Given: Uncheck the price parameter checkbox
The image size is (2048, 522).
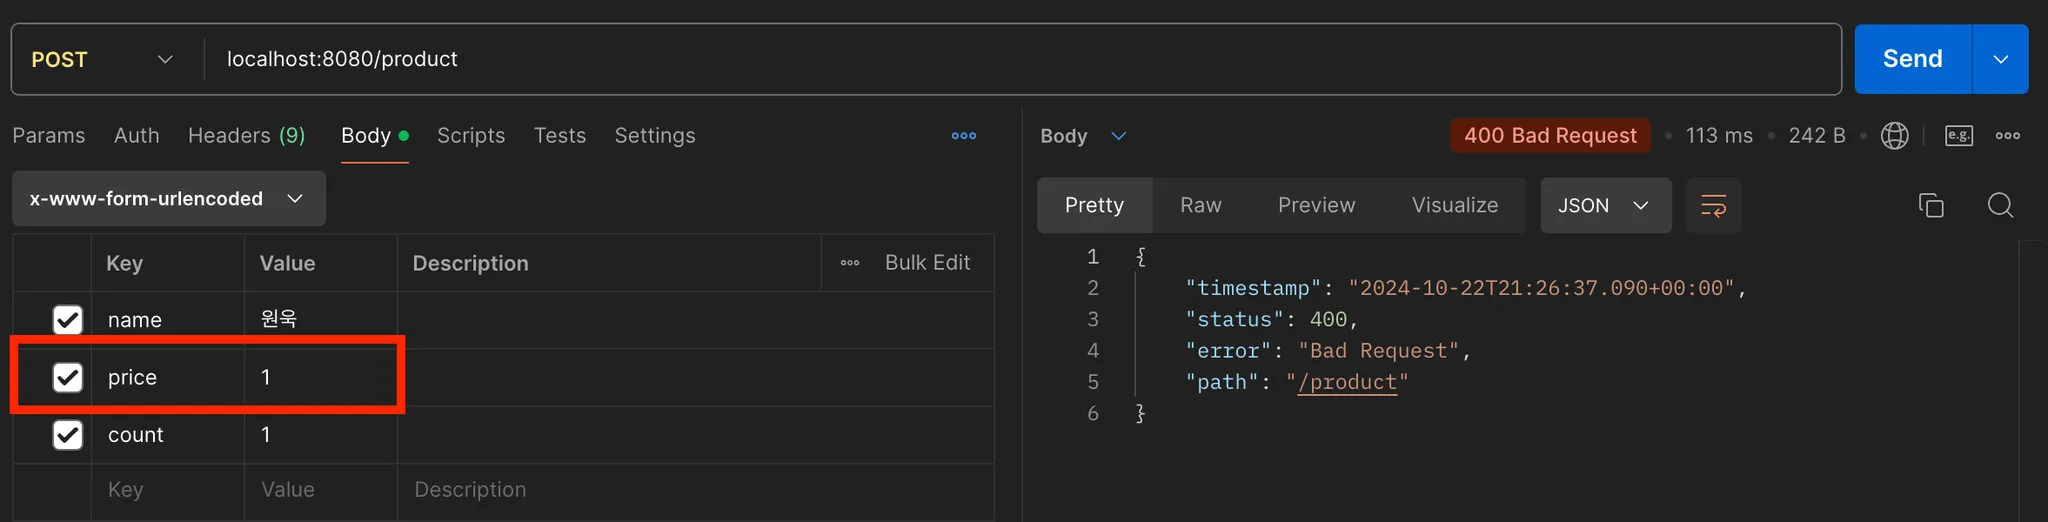Looking at the screenshot, I should pyautogui.click(x=68, y=377).
